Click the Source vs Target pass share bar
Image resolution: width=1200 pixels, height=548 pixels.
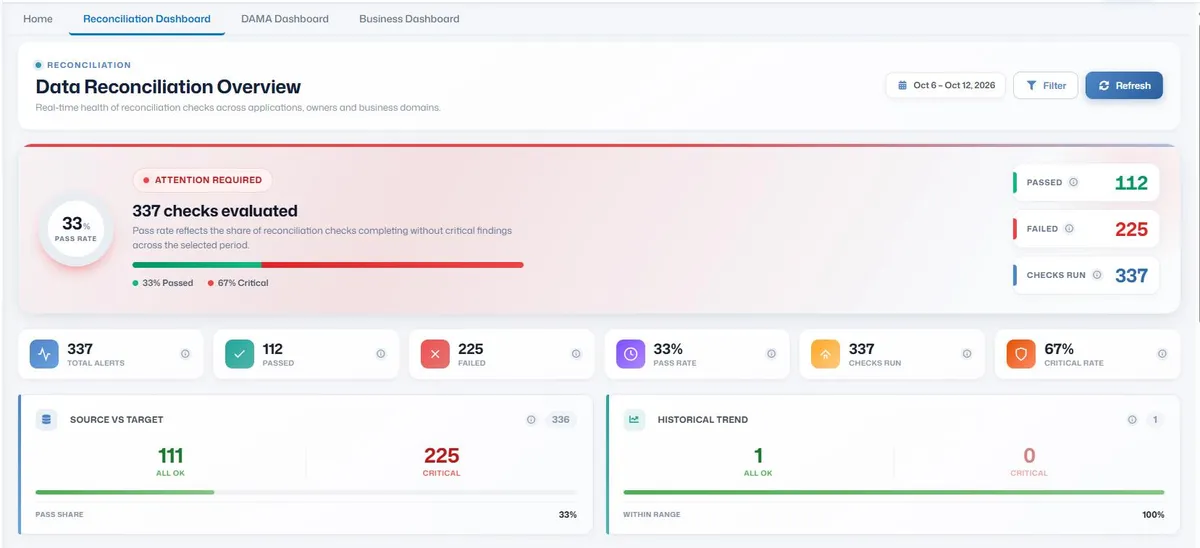(306, 492)
